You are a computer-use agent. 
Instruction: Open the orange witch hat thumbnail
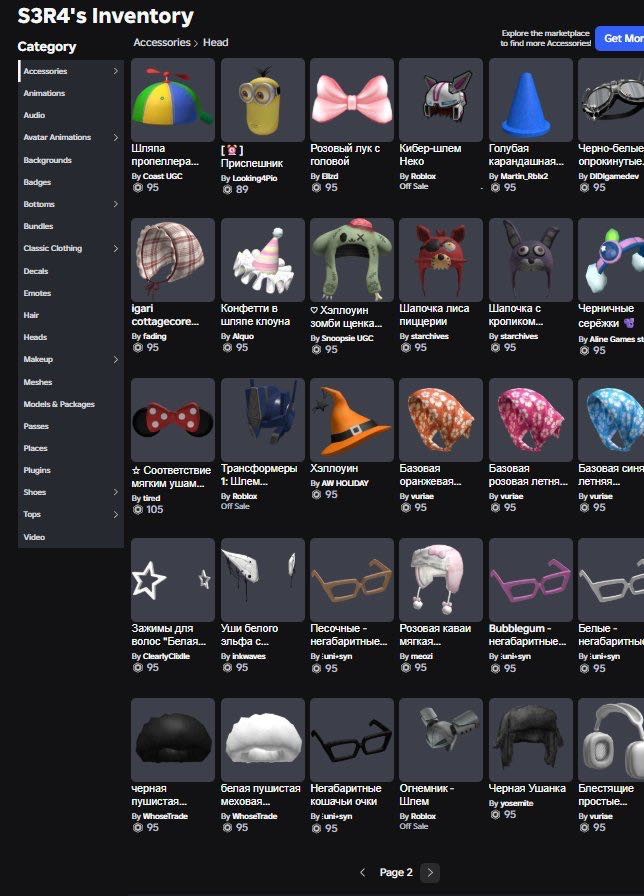pyautogui.click(x=351, y=419)
